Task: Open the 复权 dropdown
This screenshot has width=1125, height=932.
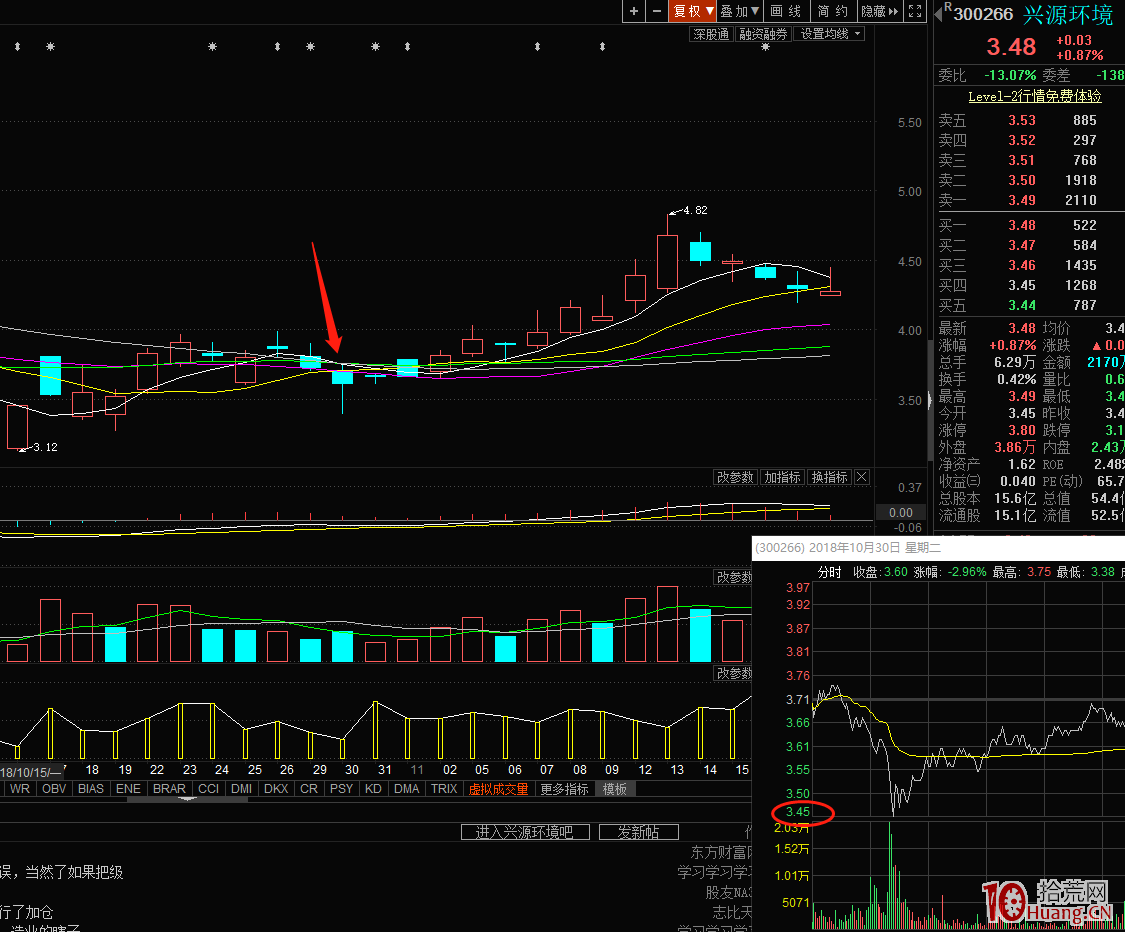Action: coord(692,11)
